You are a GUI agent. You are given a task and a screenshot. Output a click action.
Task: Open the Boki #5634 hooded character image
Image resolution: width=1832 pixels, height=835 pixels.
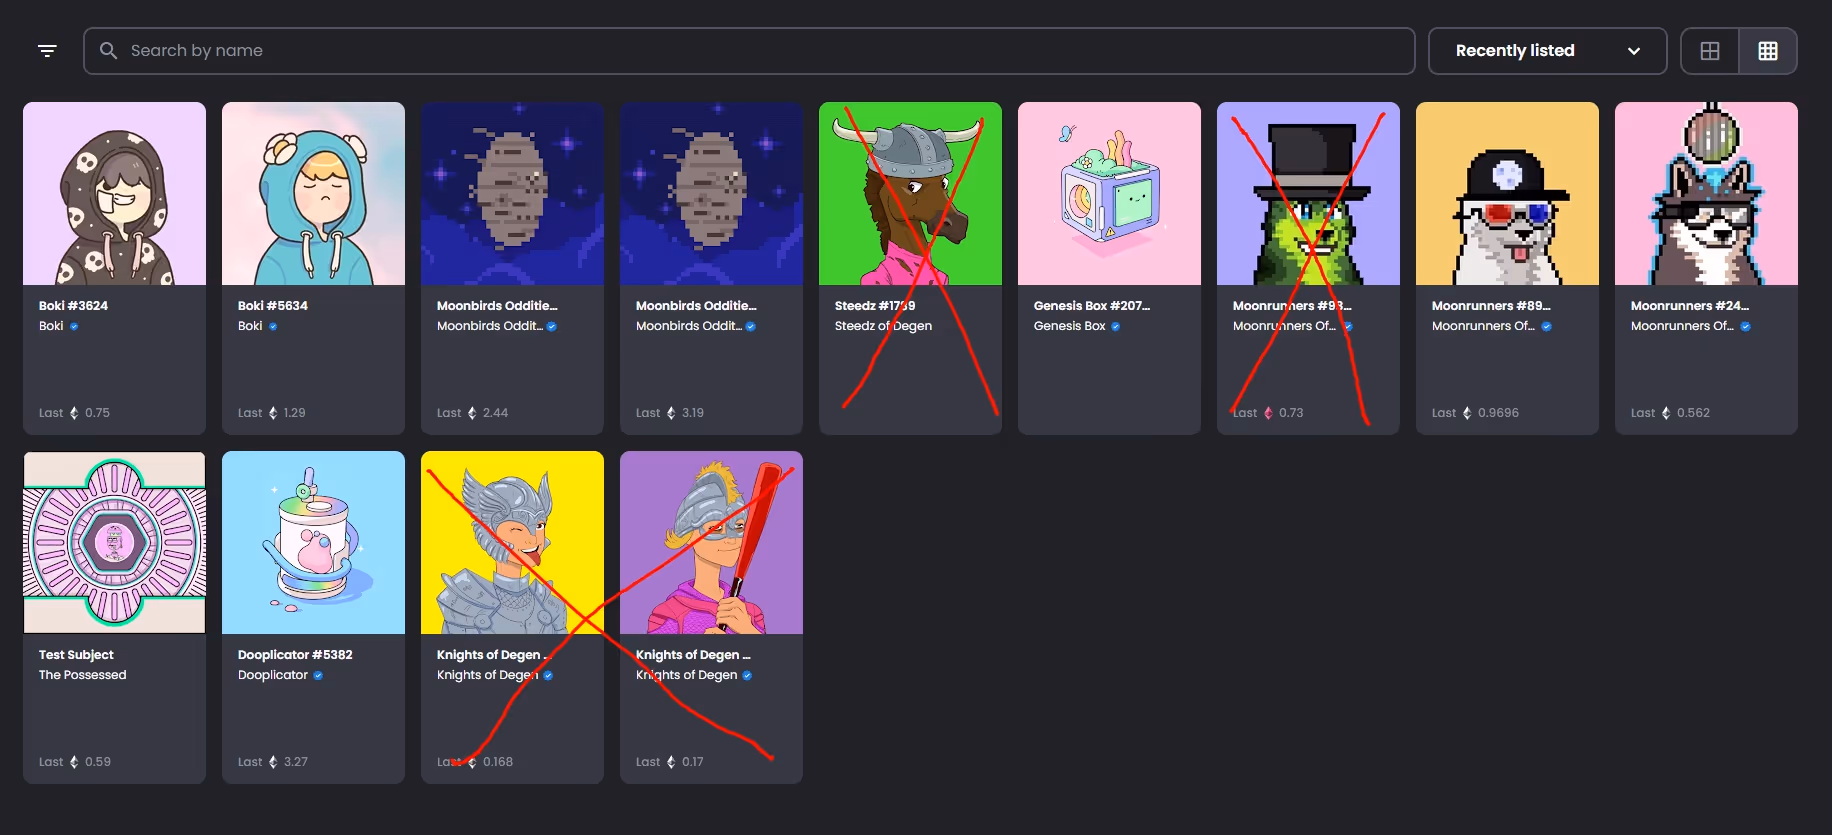[313, 194]
